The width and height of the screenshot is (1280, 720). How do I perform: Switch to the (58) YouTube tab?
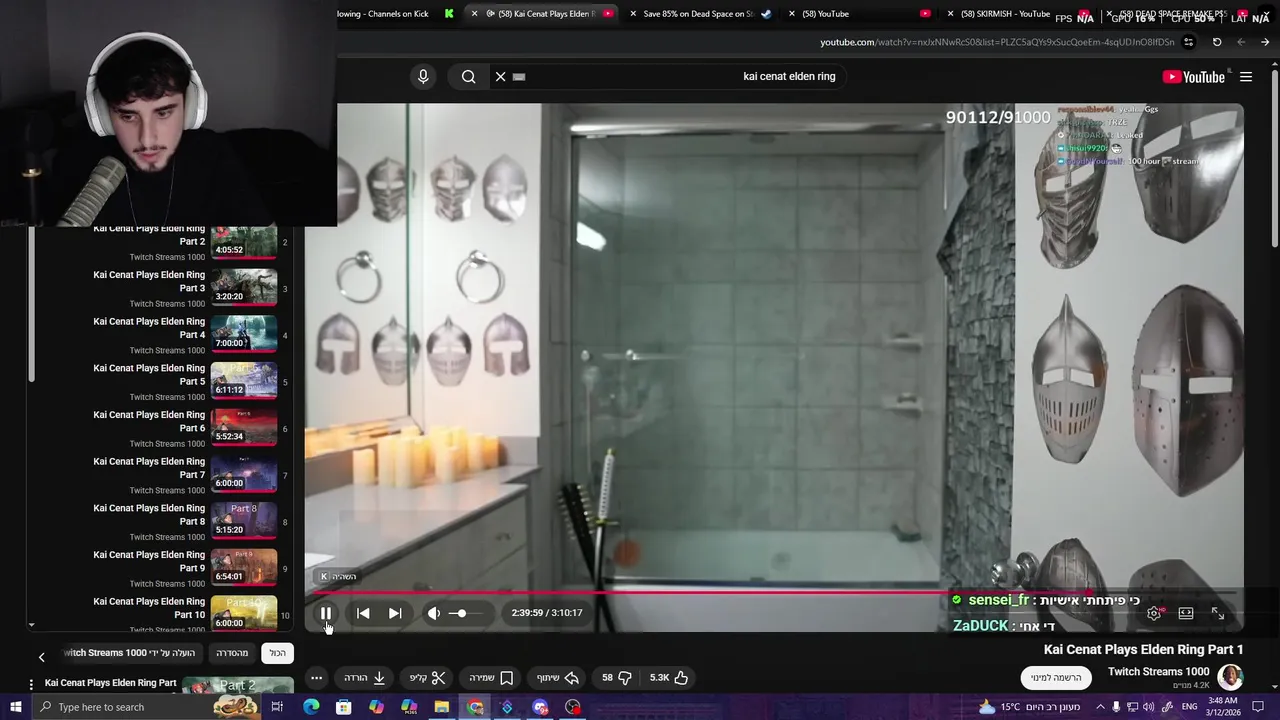point(860,14)
